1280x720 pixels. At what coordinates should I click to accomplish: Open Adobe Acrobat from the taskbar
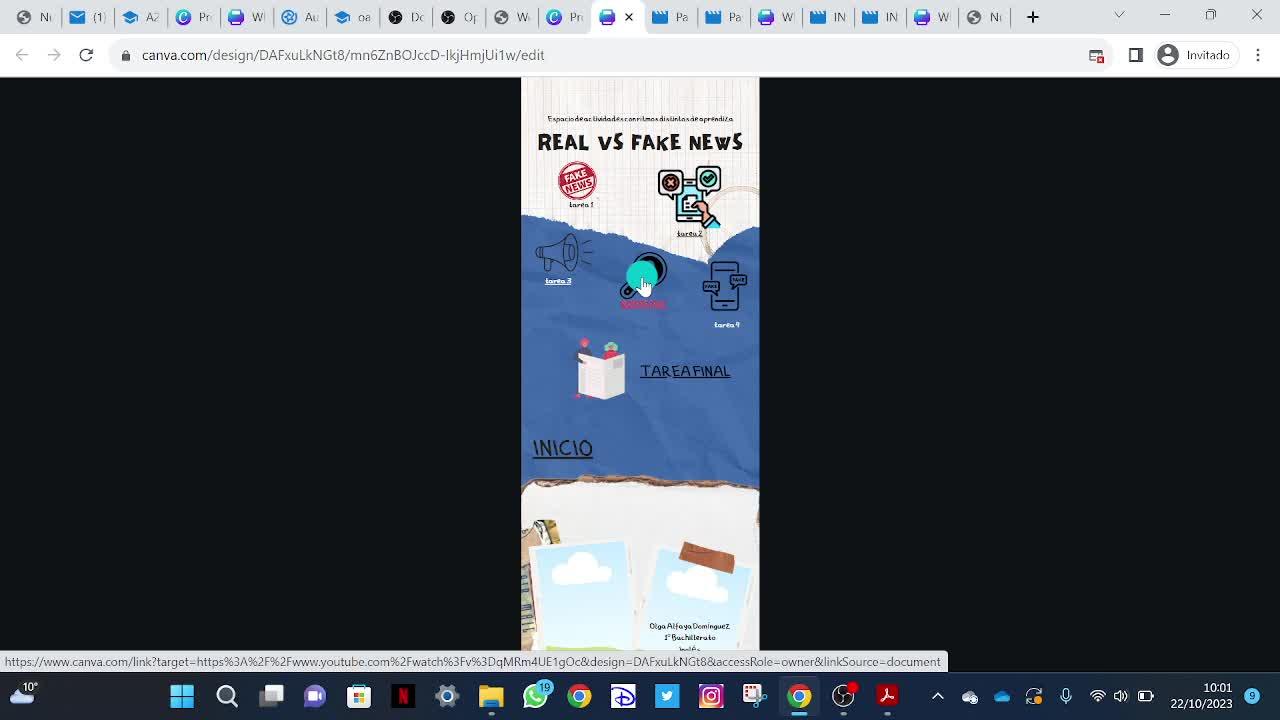[x=887, y=696]
